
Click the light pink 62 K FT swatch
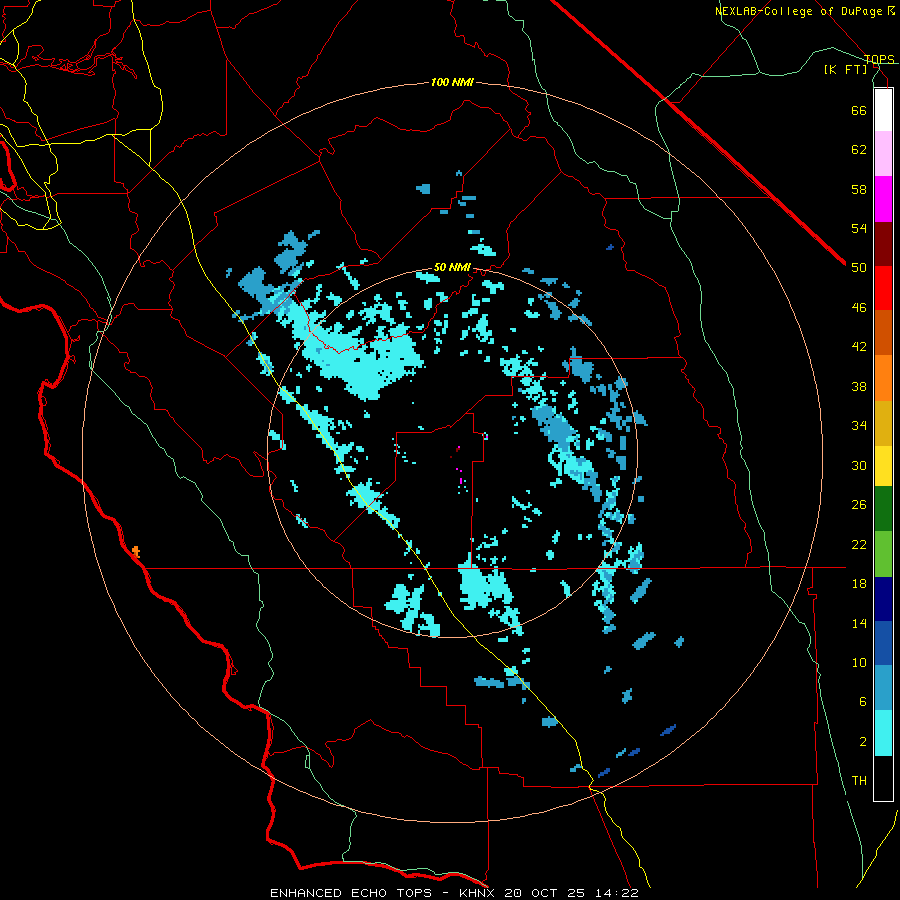(x=883, y=154)
